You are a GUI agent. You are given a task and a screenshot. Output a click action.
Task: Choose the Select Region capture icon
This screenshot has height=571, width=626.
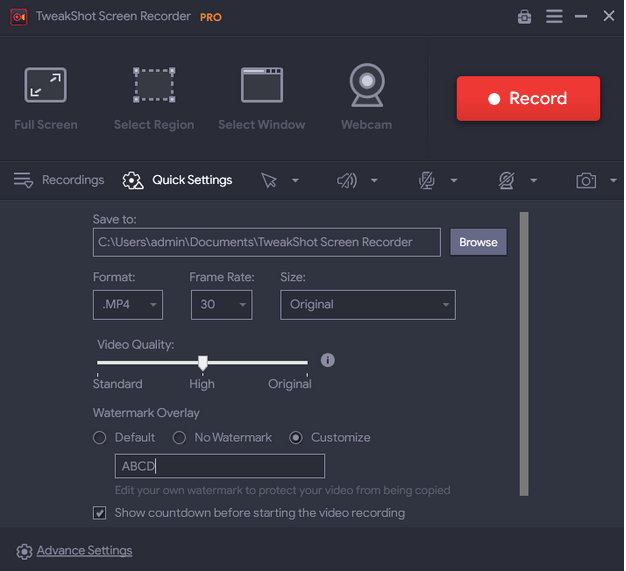tap(154, 85)
